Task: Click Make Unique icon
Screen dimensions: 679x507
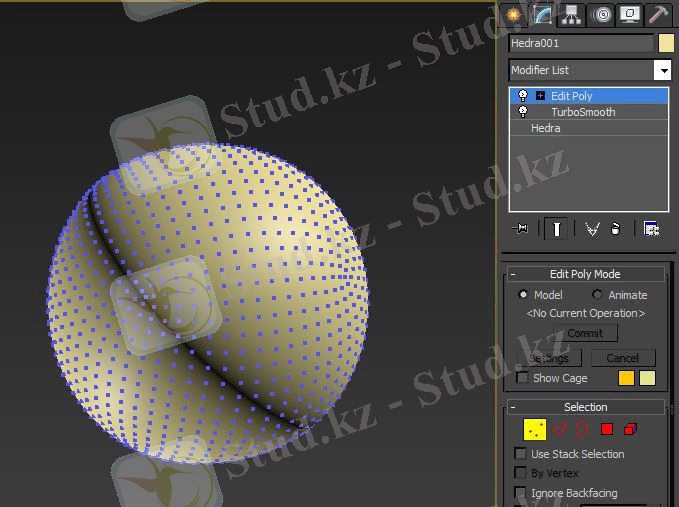Action: point(592,229)
